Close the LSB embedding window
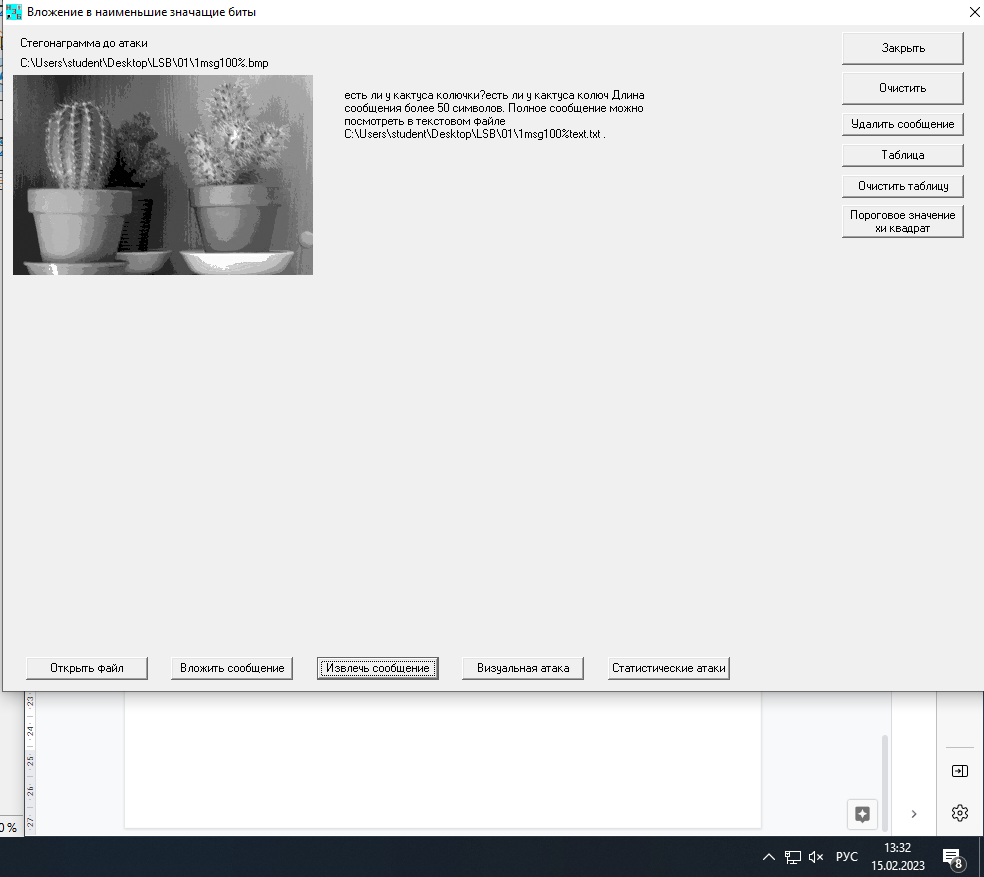The width and height of the screenshot is (984, 877). pyautogui.click(x=975, y=12)
